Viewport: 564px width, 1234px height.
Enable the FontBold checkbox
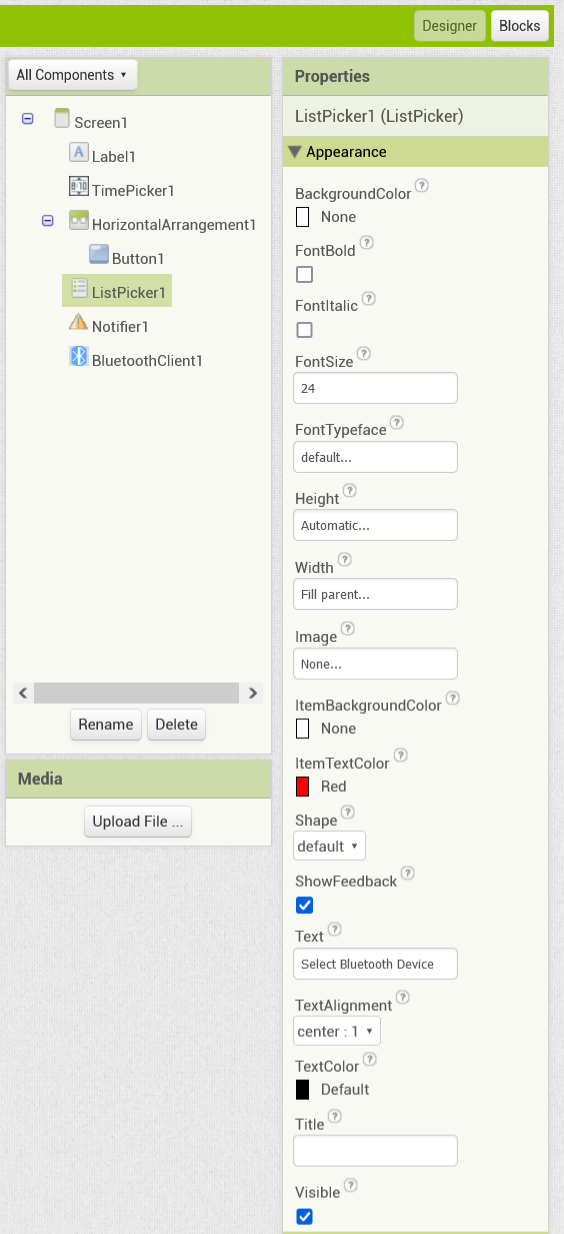pyautogui.click(x=305, y=274)
